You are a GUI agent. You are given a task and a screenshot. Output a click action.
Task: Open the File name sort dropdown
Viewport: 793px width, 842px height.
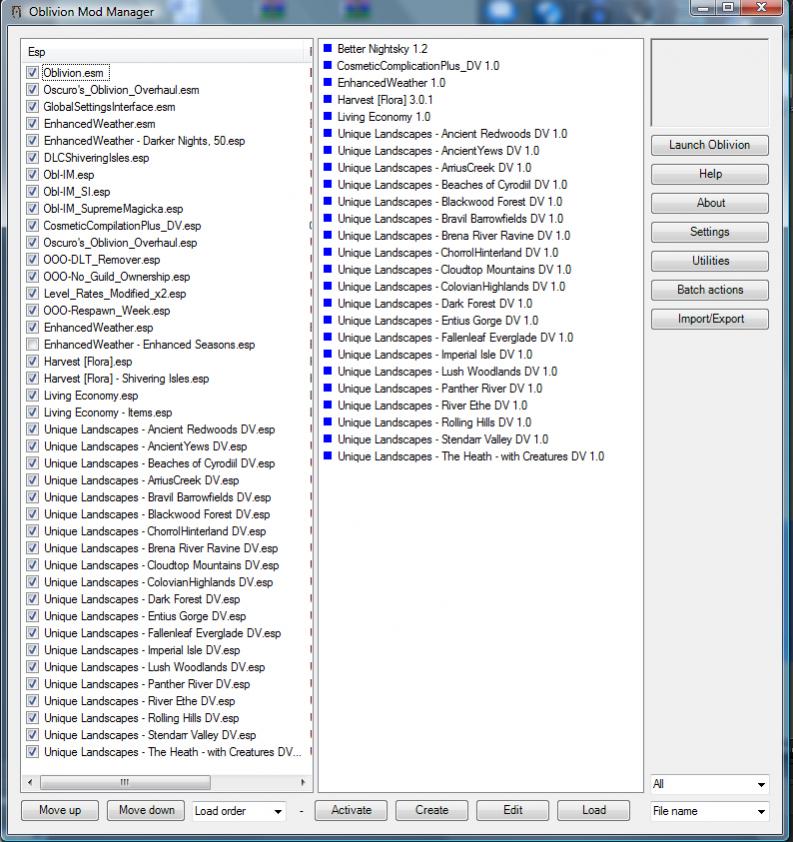(709, 811)
